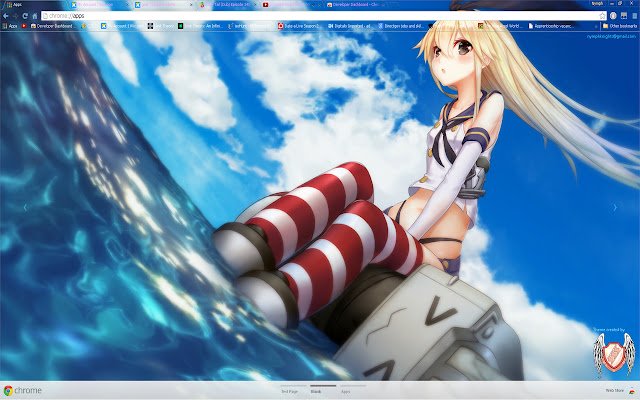Open the Date A Live Season 2 bookmark

click(x=298, y=26)
